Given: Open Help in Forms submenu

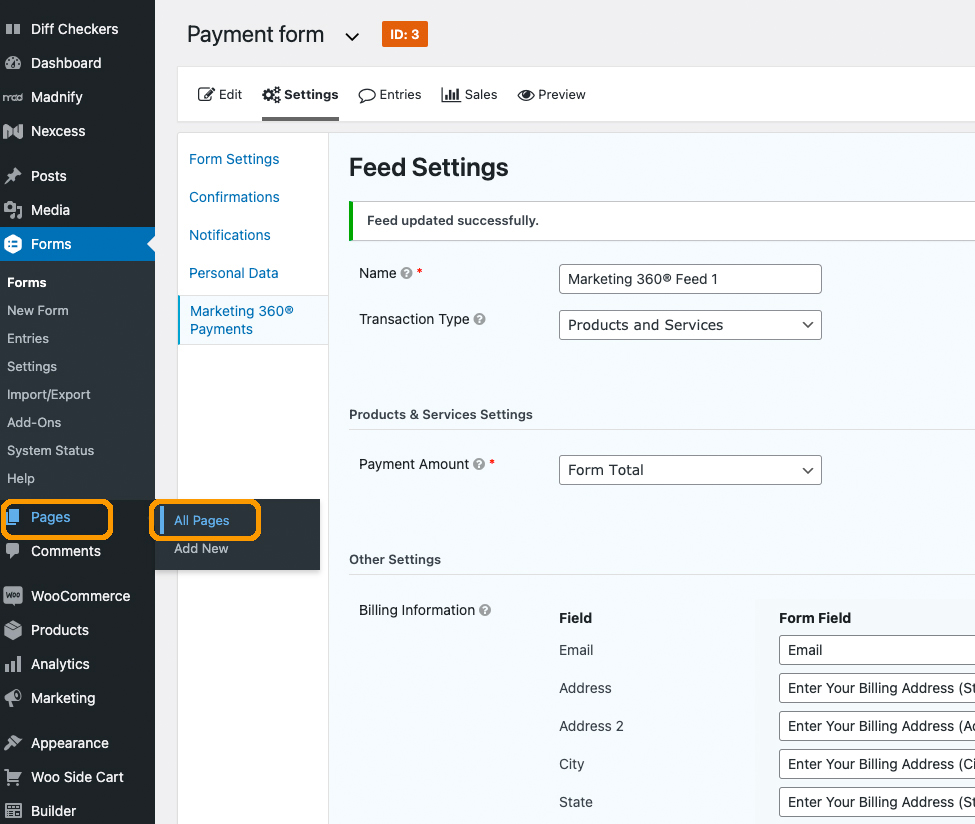Looking at the screenshot, I should 21,478.
